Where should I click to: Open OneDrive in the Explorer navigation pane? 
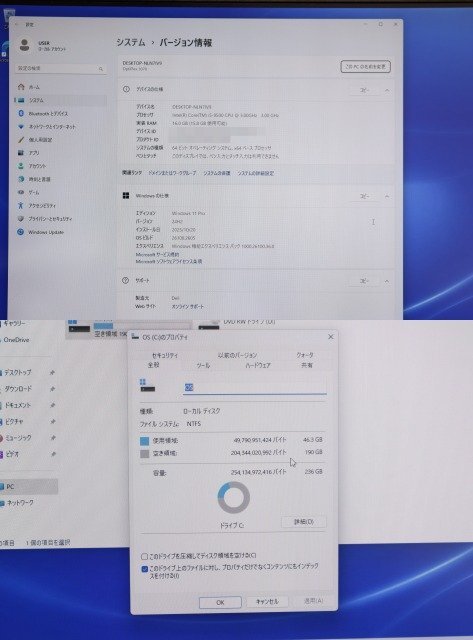(16, 340)
